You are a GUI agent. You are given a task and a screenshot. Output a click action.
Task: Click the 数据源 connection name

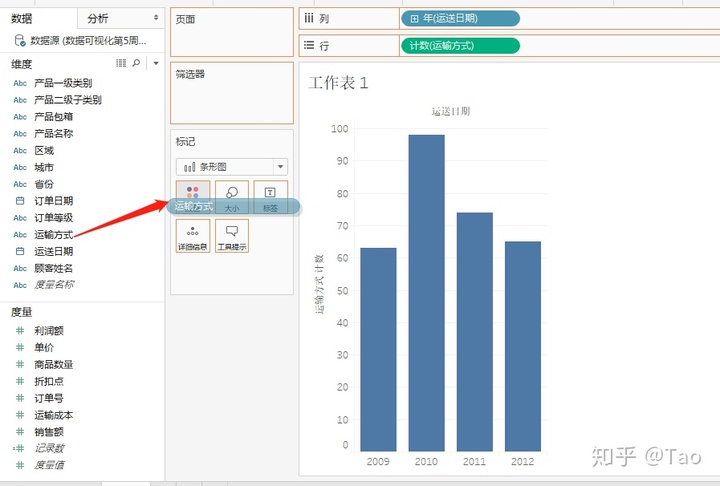pos(88,40)
